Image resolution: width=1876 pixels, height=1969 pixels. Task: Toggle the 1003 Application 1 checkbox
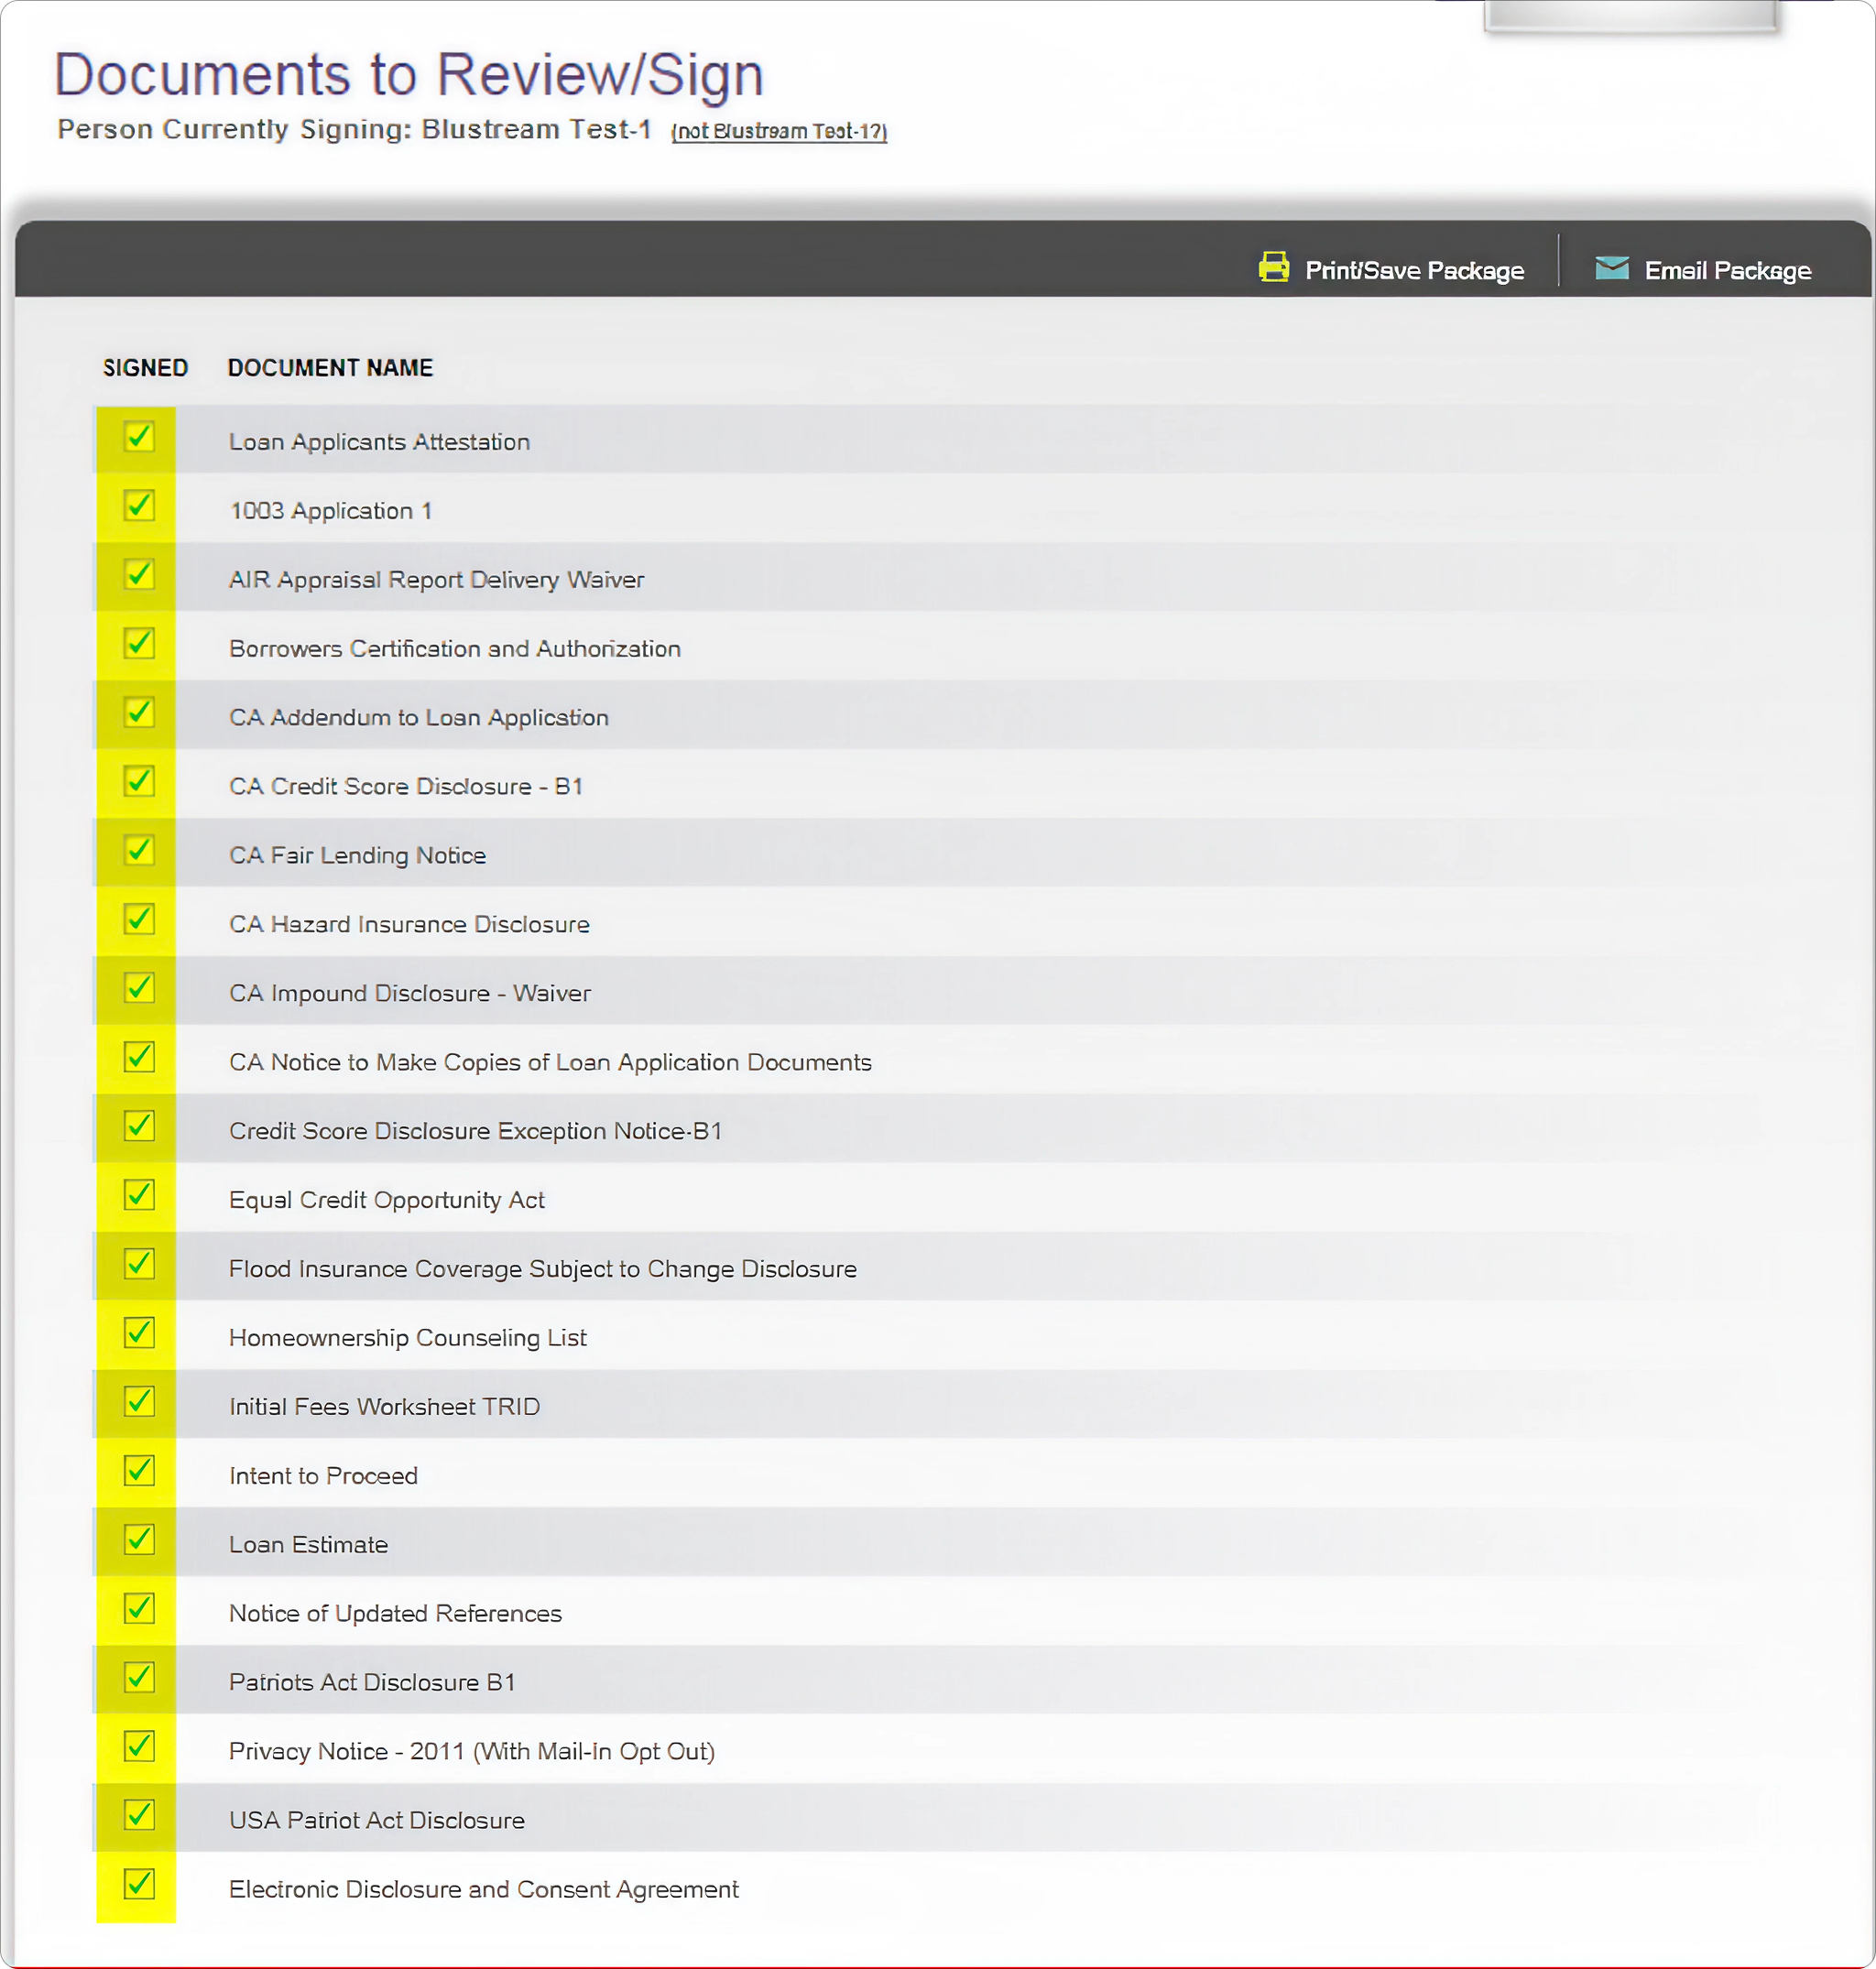click(139, 505)
